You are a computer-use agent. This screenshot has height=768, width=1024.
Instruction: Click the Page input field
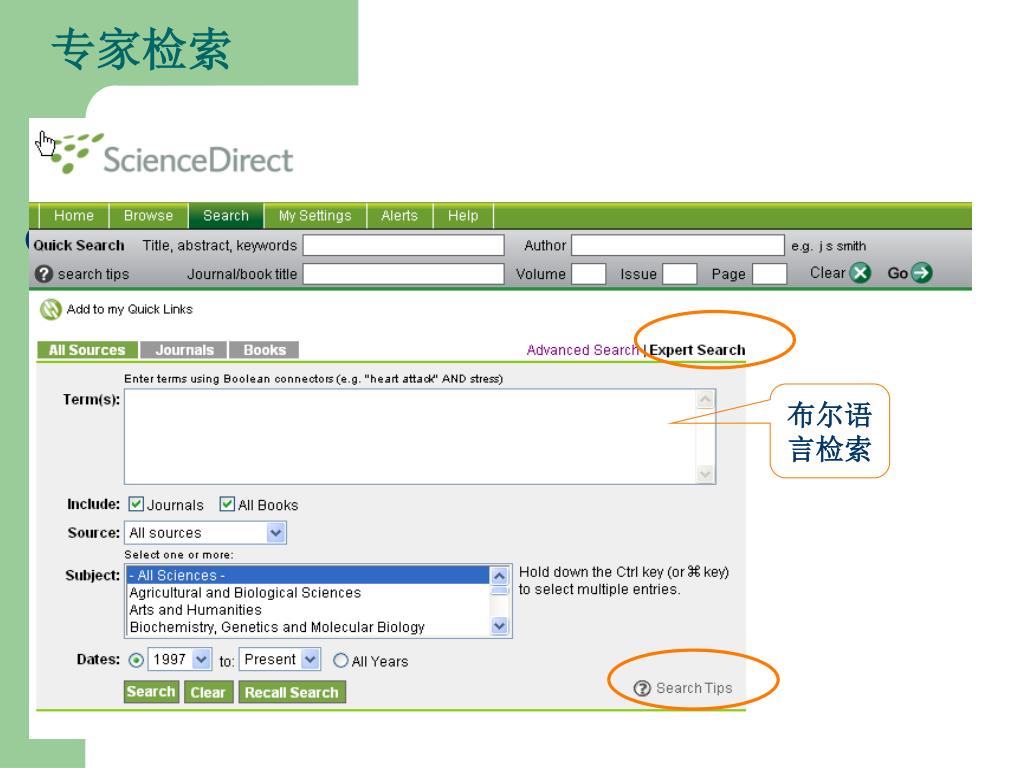[769, 274]
